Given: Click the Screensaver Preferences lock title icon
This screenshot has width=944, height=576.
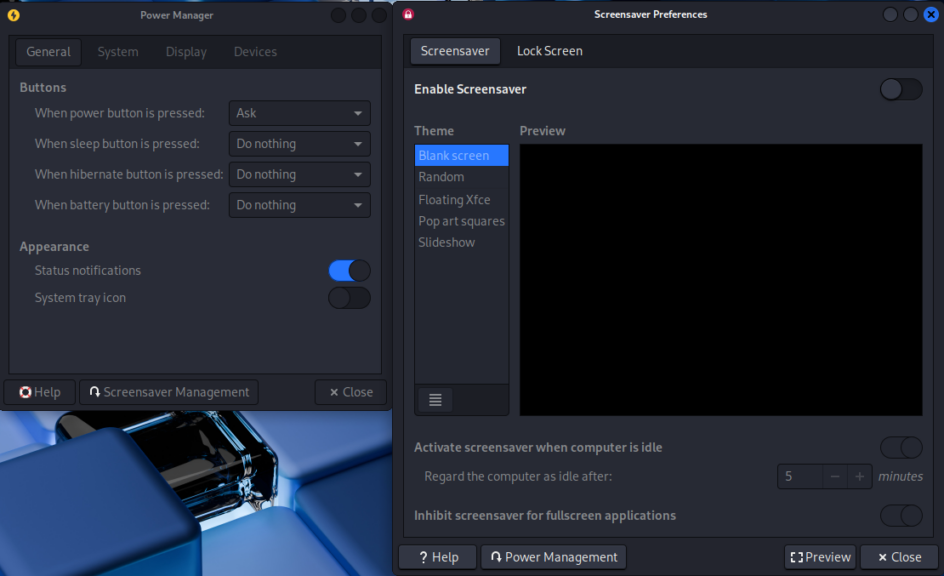Looking at the screenshot, I should coord(408,14).
